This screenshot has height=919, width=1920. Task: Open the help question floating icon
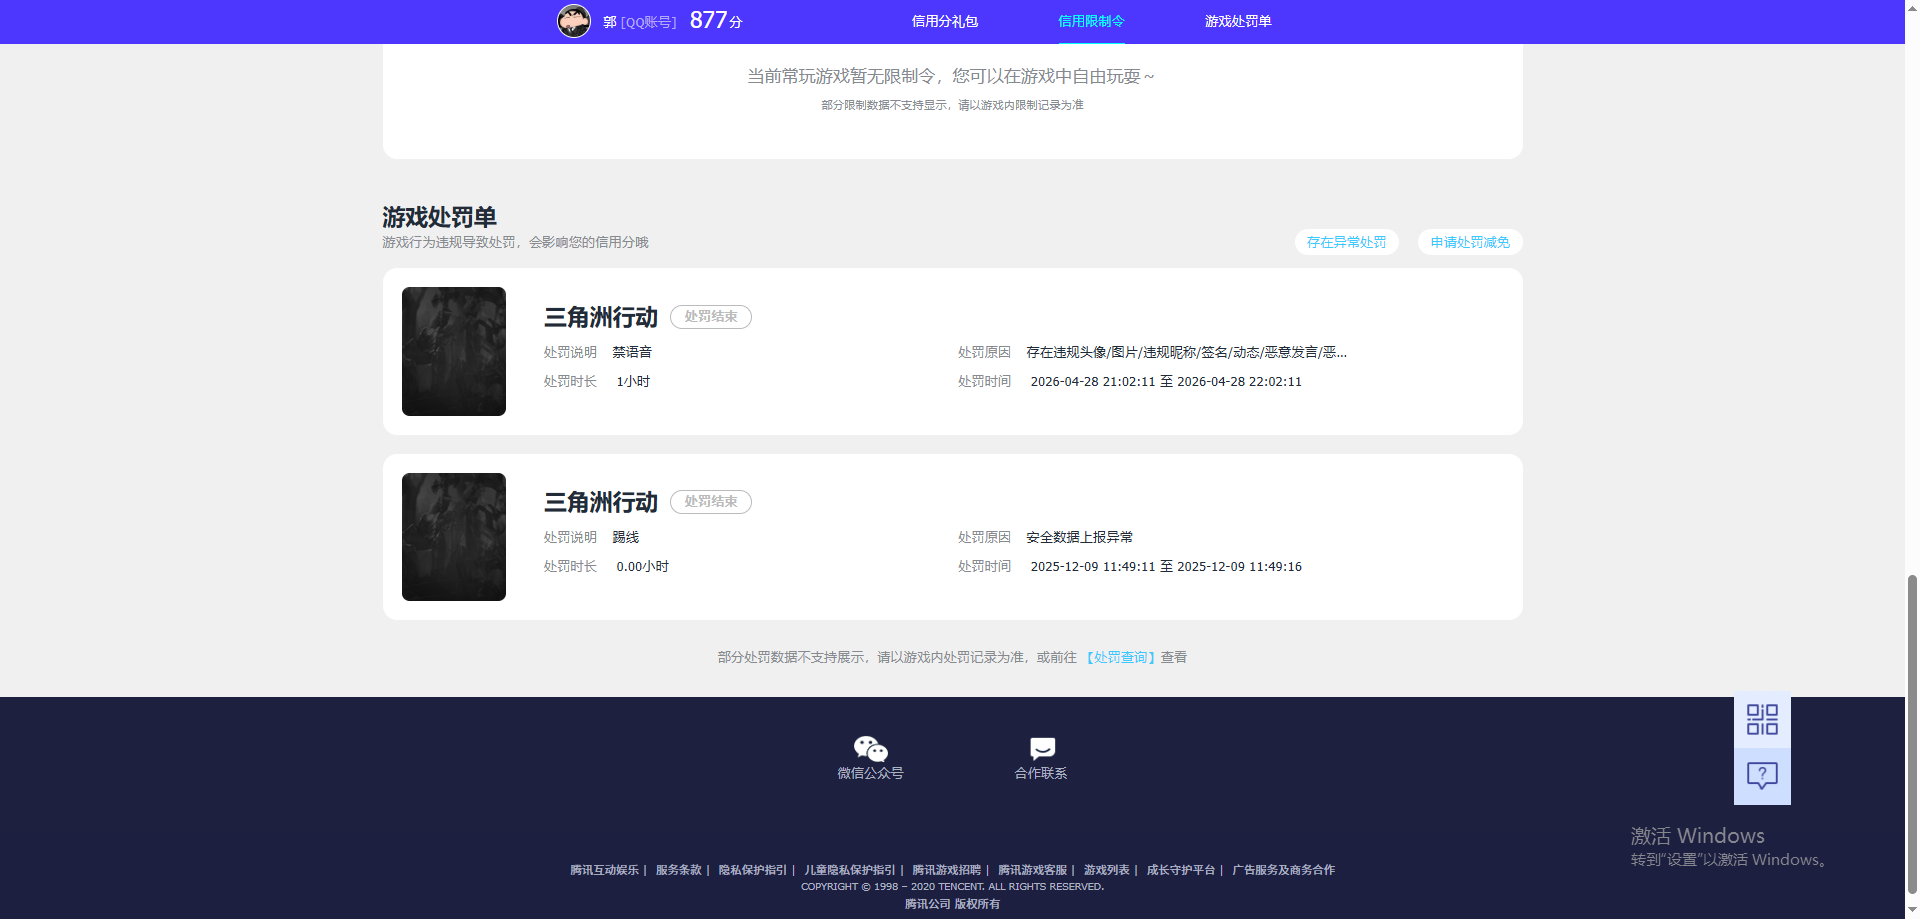1762,776
